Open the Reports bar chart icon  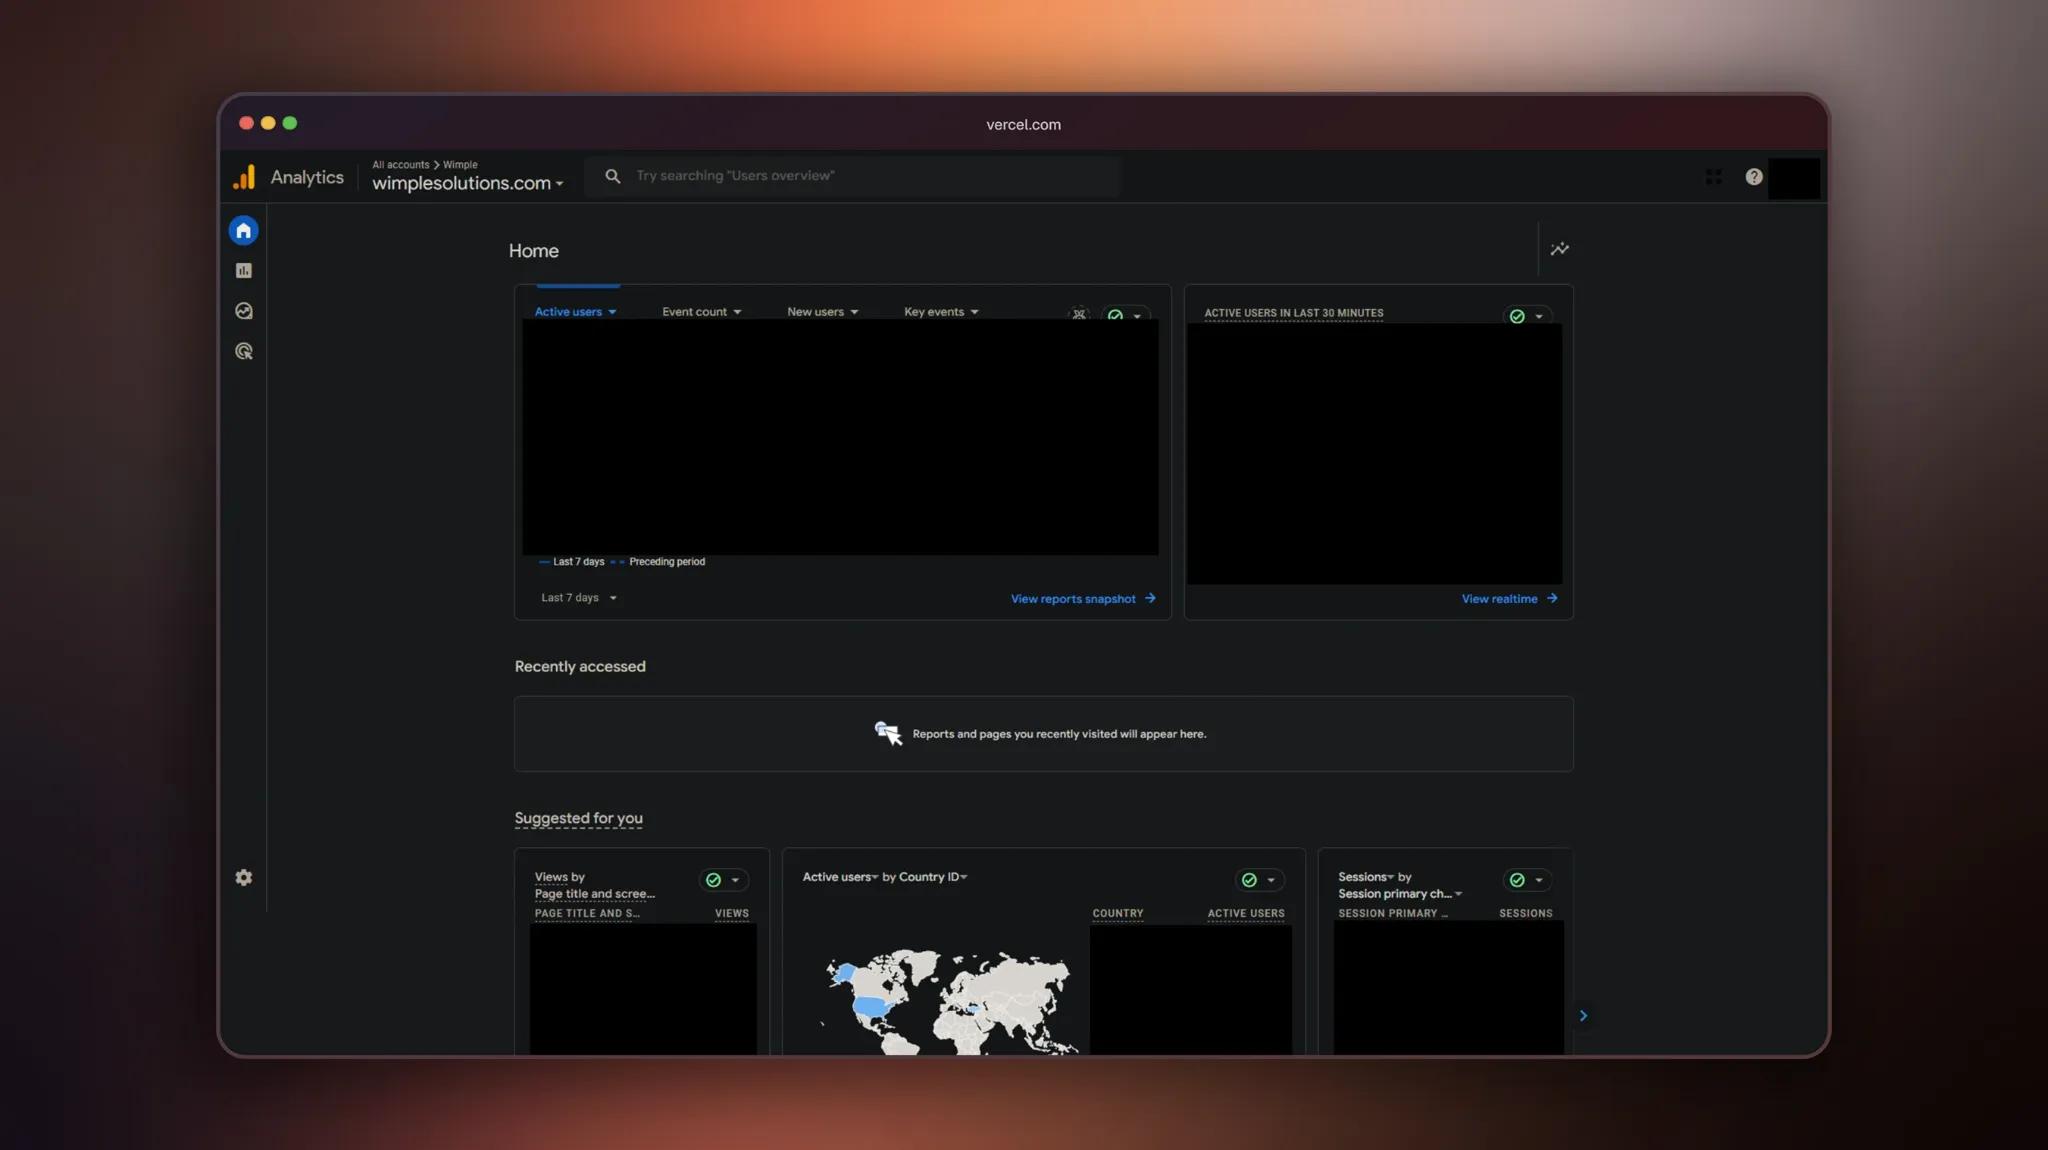coord(243,271)
